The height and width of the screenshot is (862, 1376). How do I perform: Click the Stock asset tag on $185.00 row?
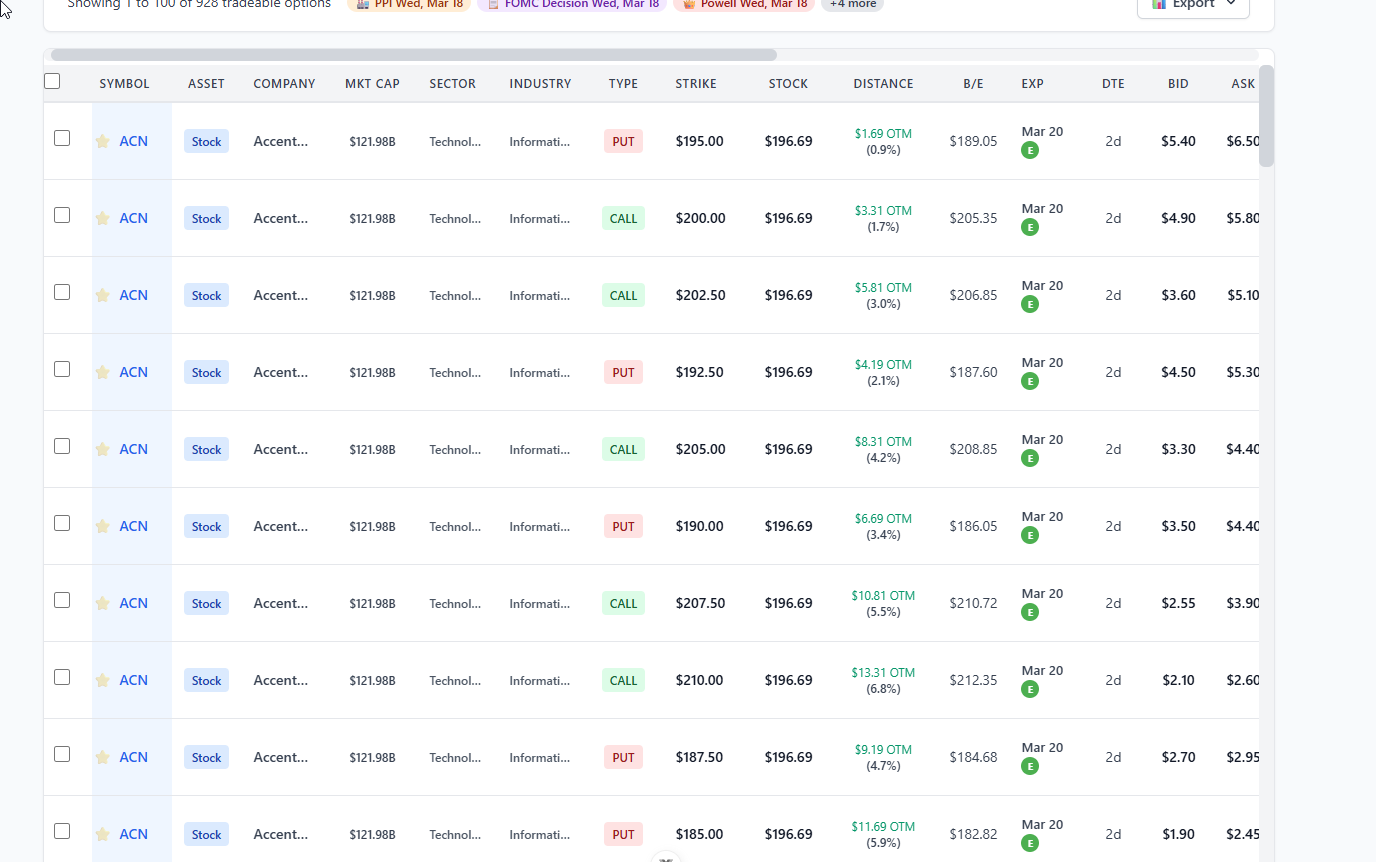[206, 834]
